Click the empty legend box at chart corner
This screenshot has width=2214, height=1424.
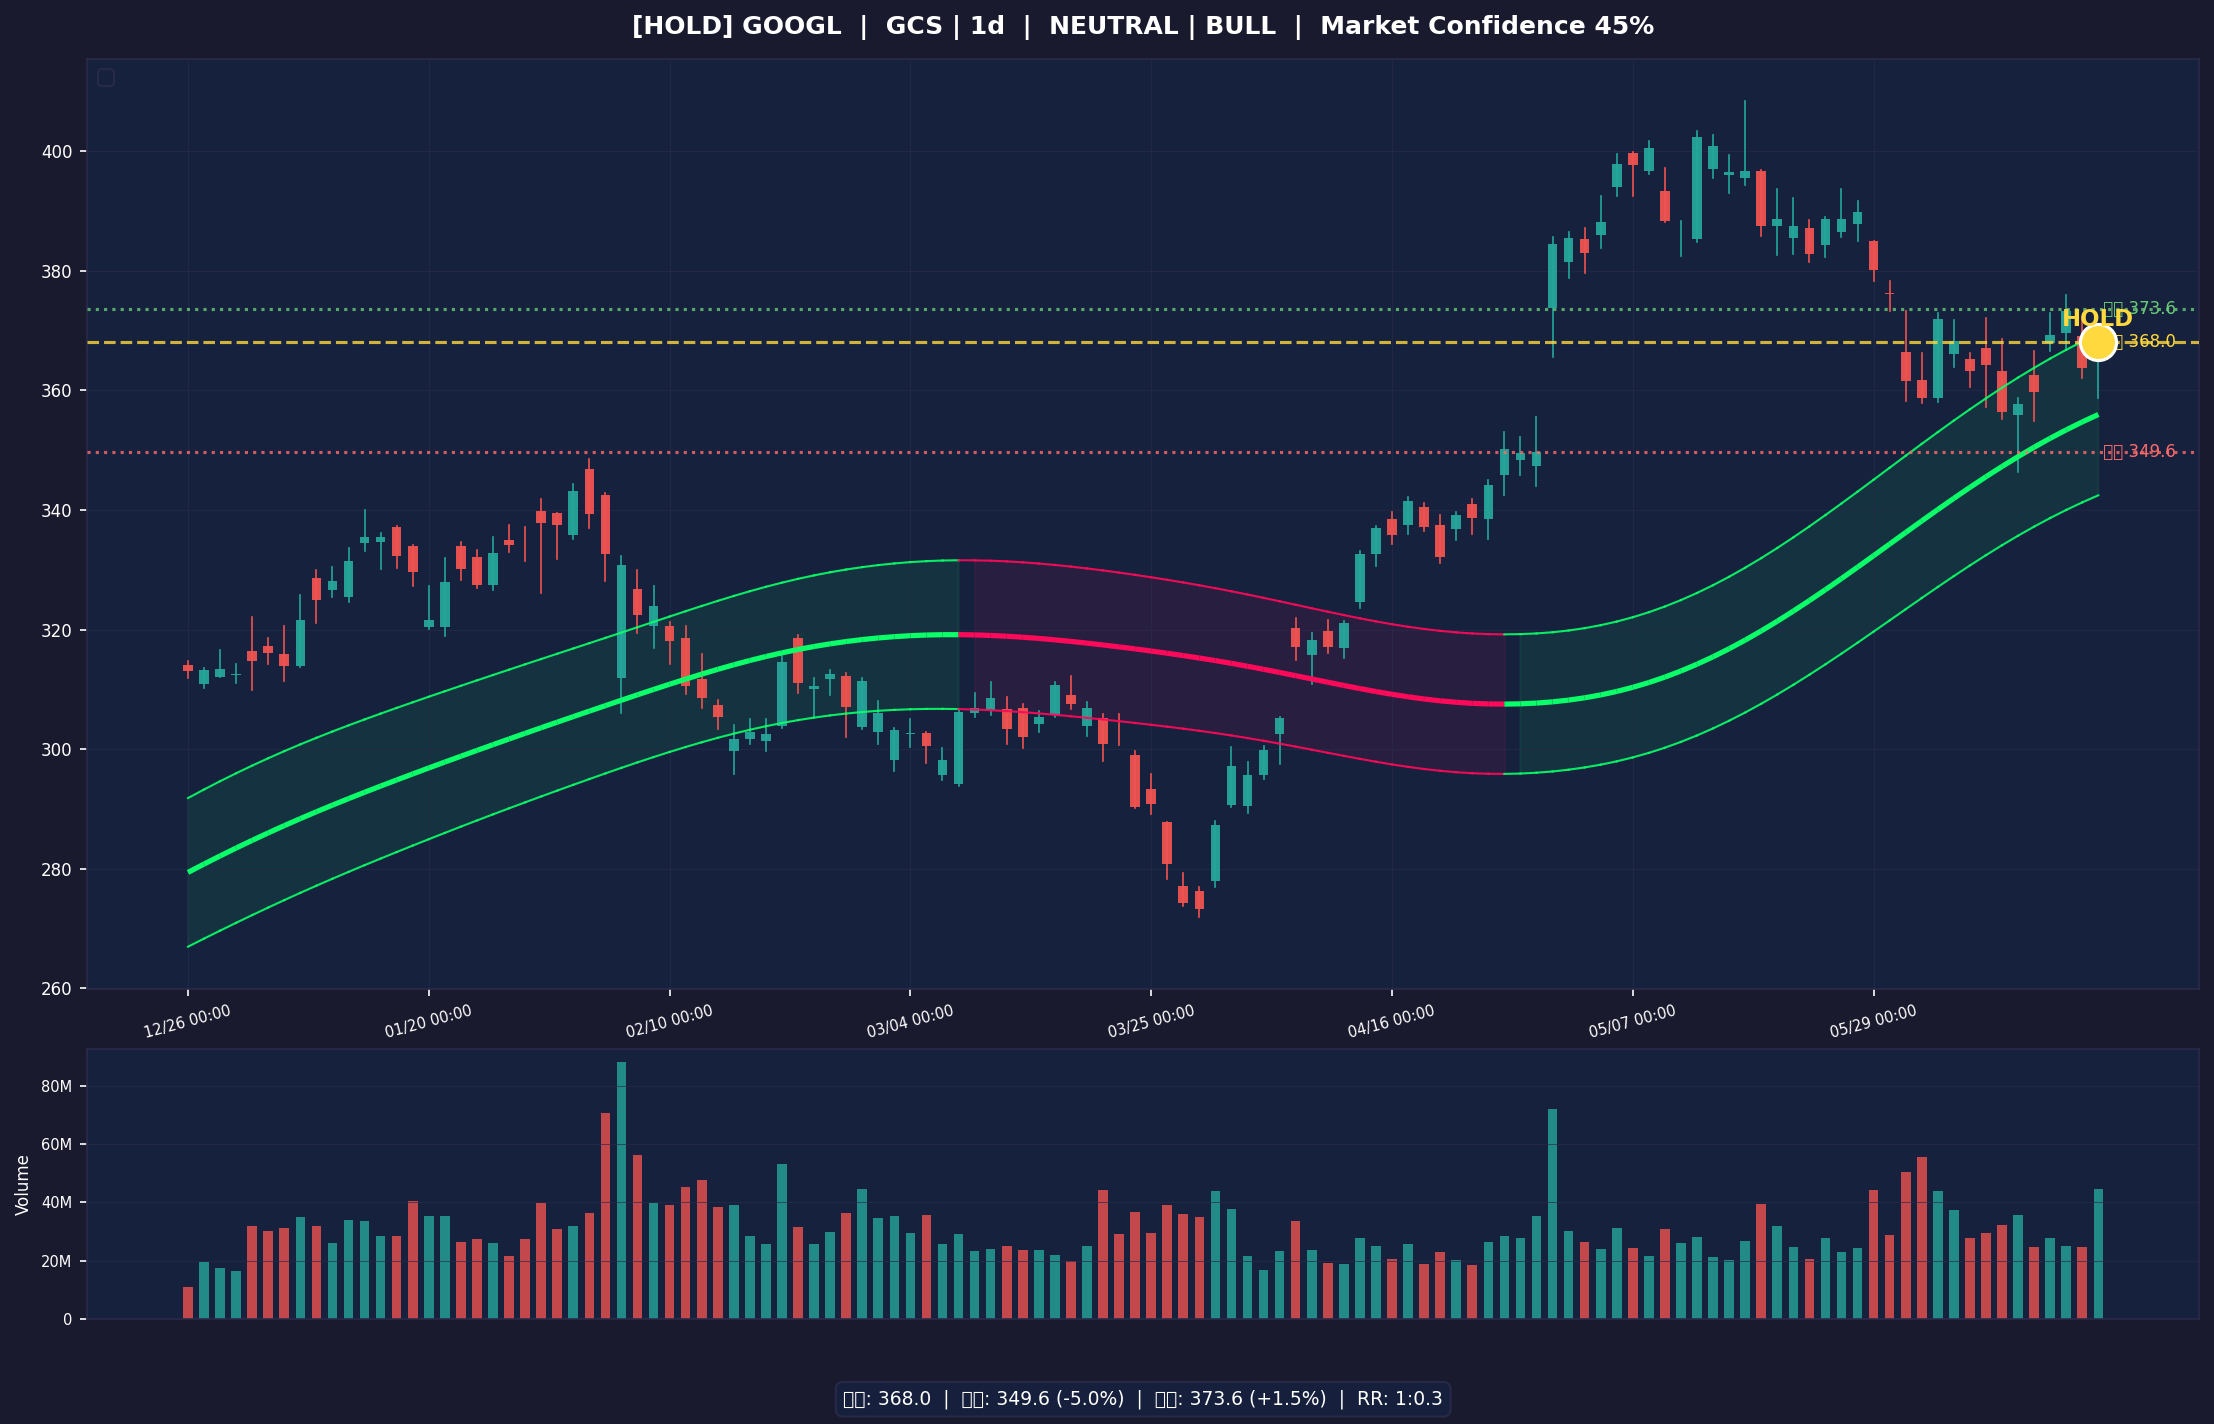(106, 77)
